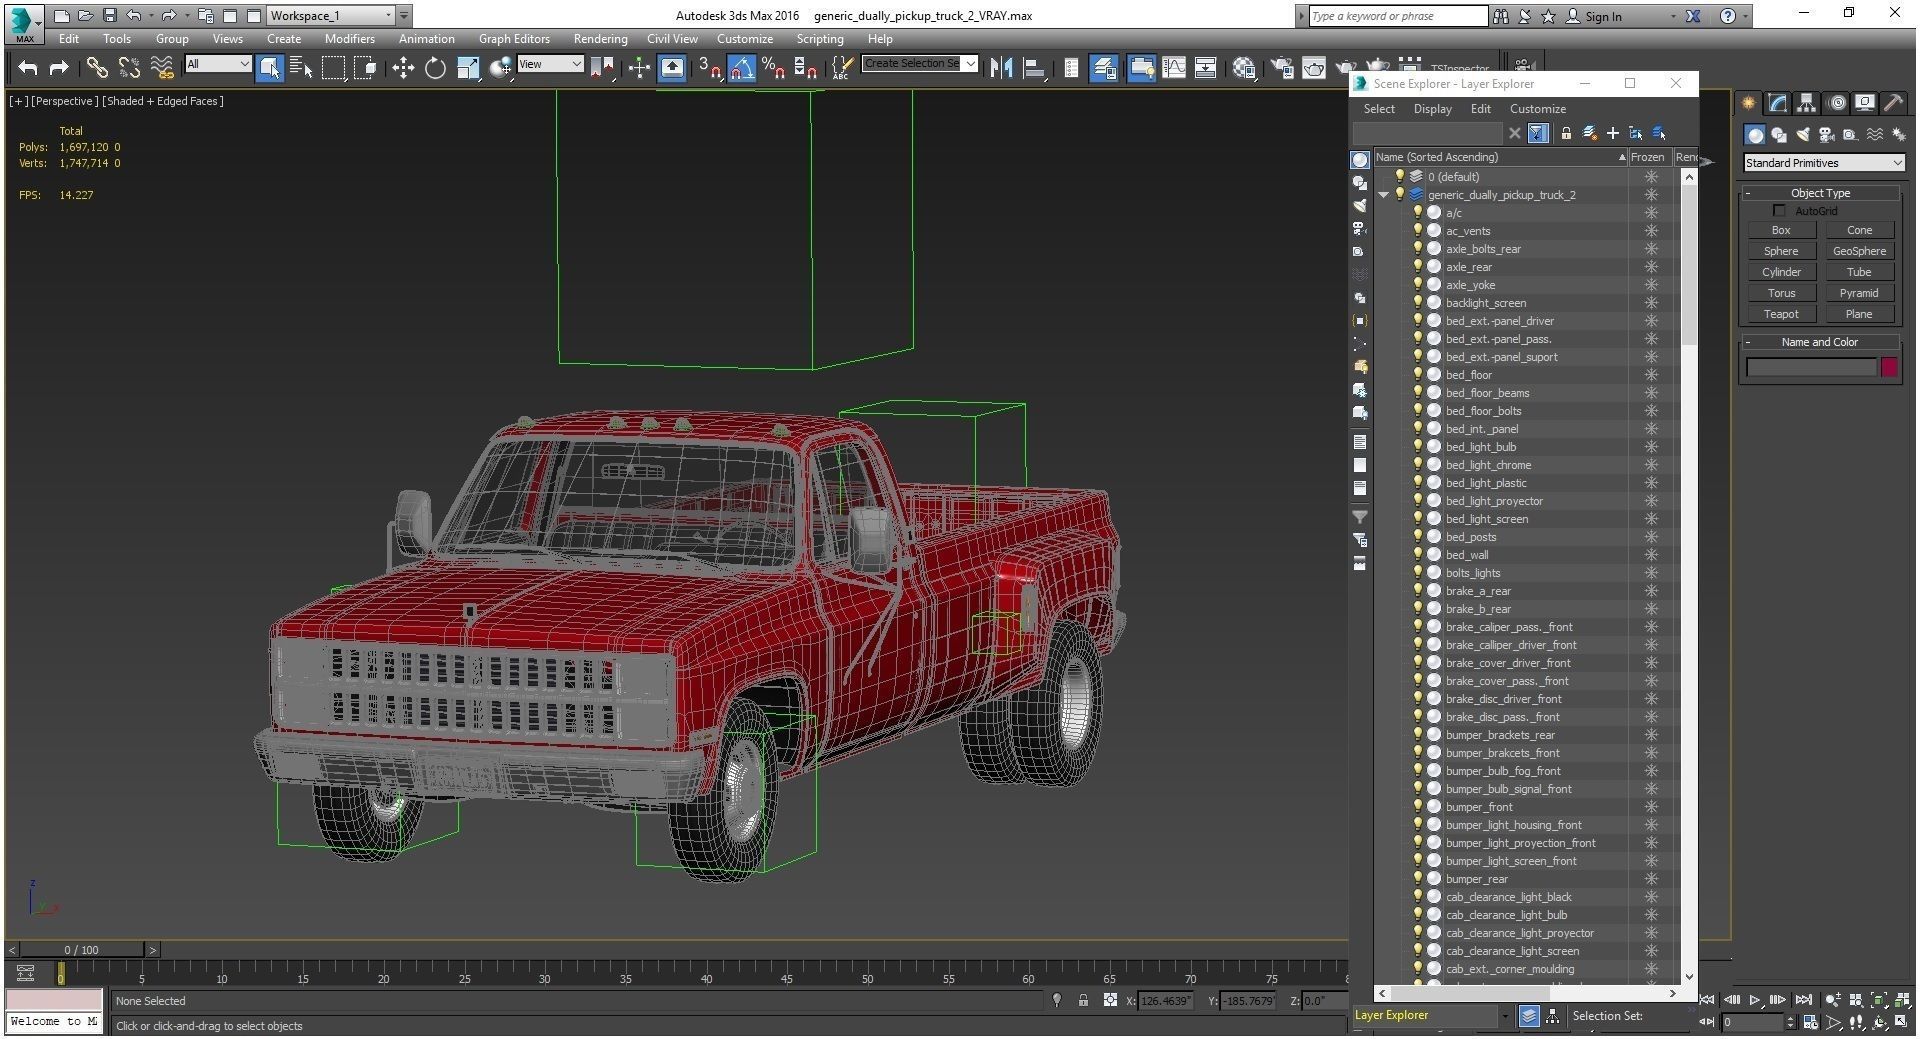This screenshot has height=1039, width=1920.
Task: Activate Select and Move tool
Action: [403, 68]
